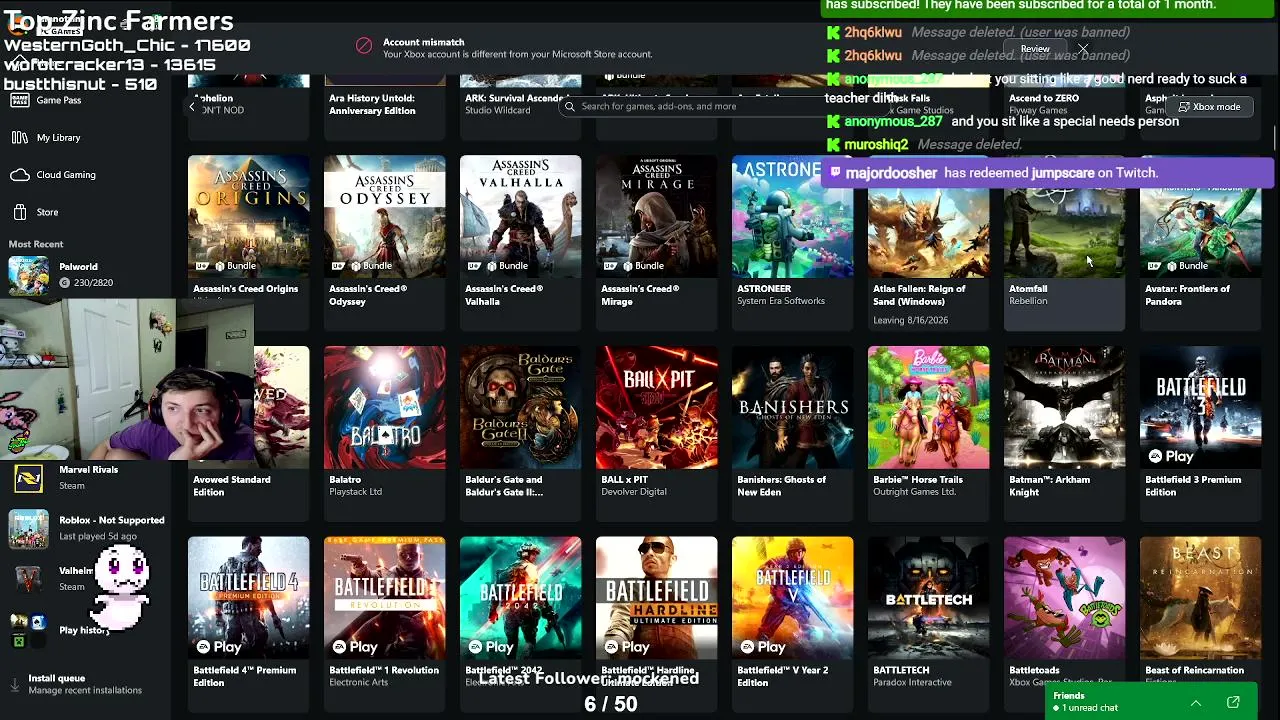The width and height of the screenshot is (1280, 720).
Task: Open the Install queue
Action: click(x=75, y=684)
